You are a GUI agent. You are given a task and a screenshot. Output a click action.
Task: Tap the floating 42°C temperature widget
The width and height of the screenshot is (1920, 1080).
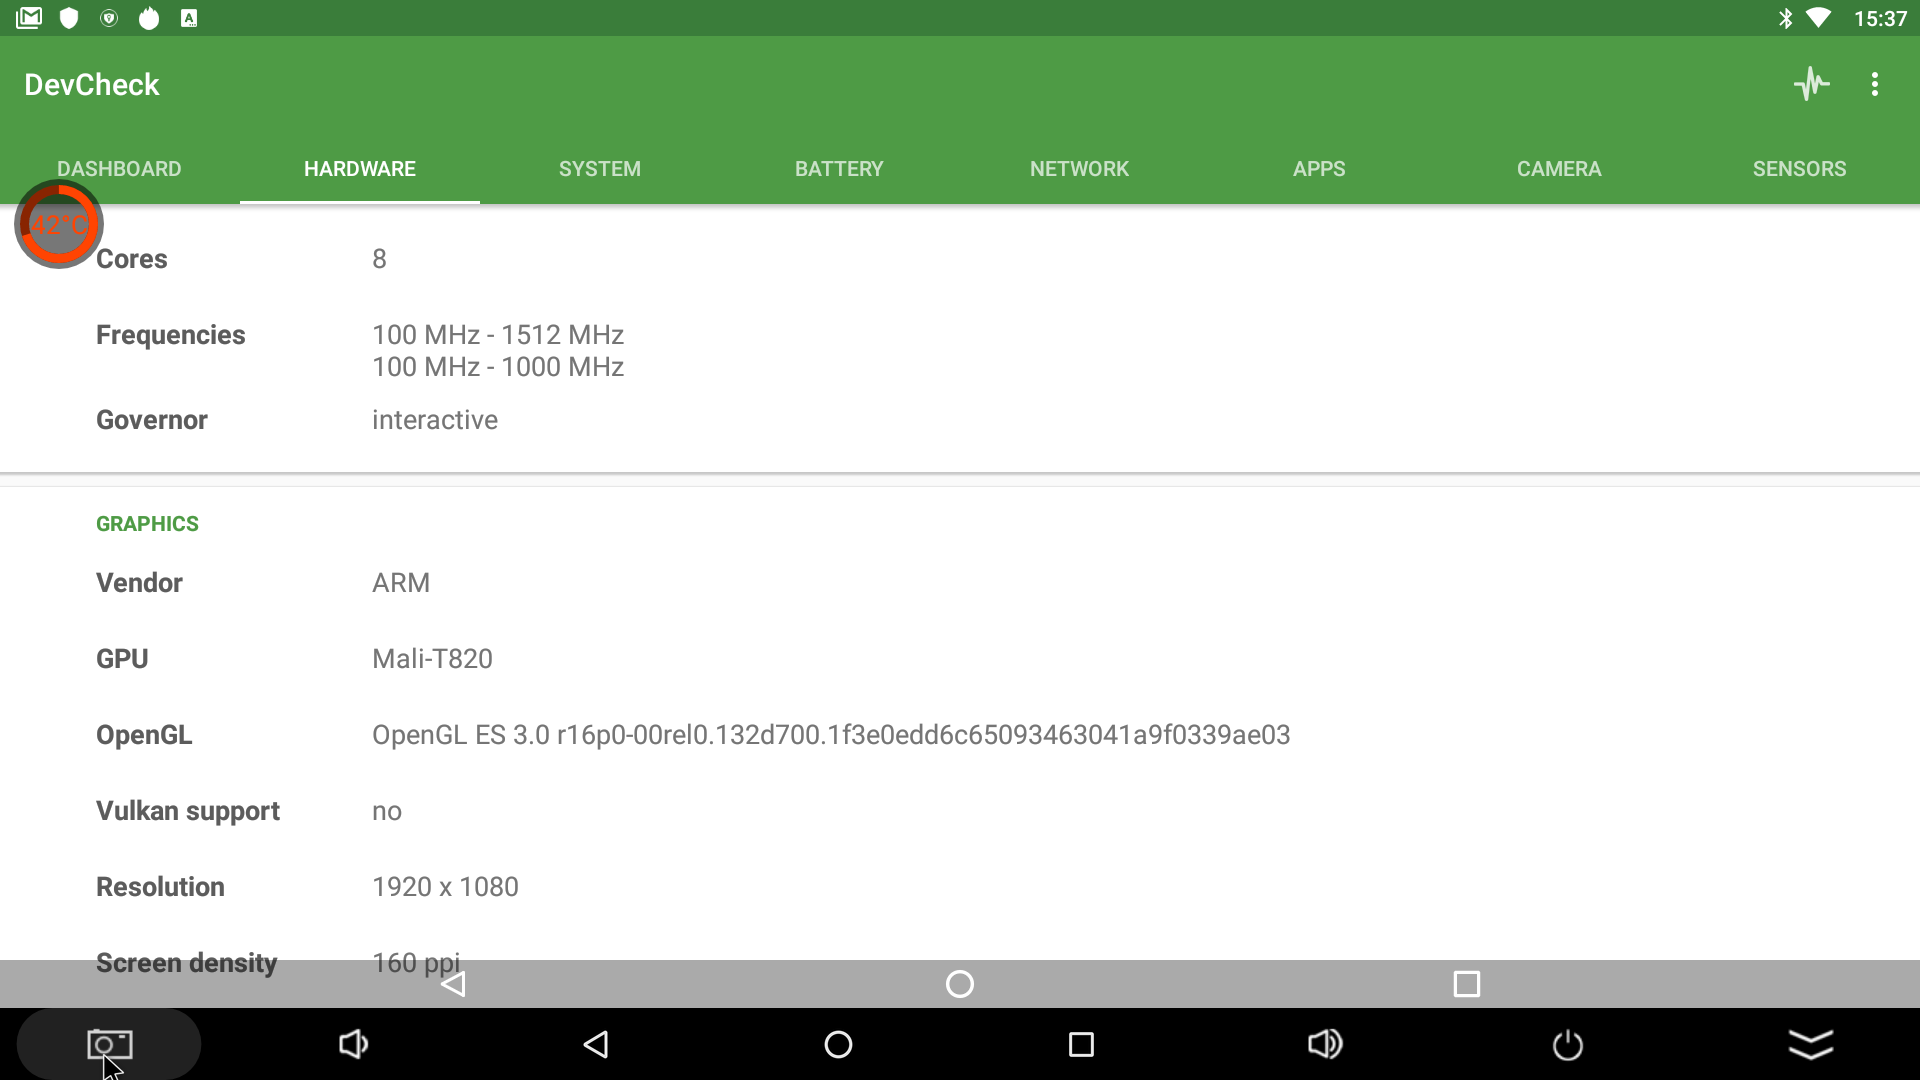58,224
